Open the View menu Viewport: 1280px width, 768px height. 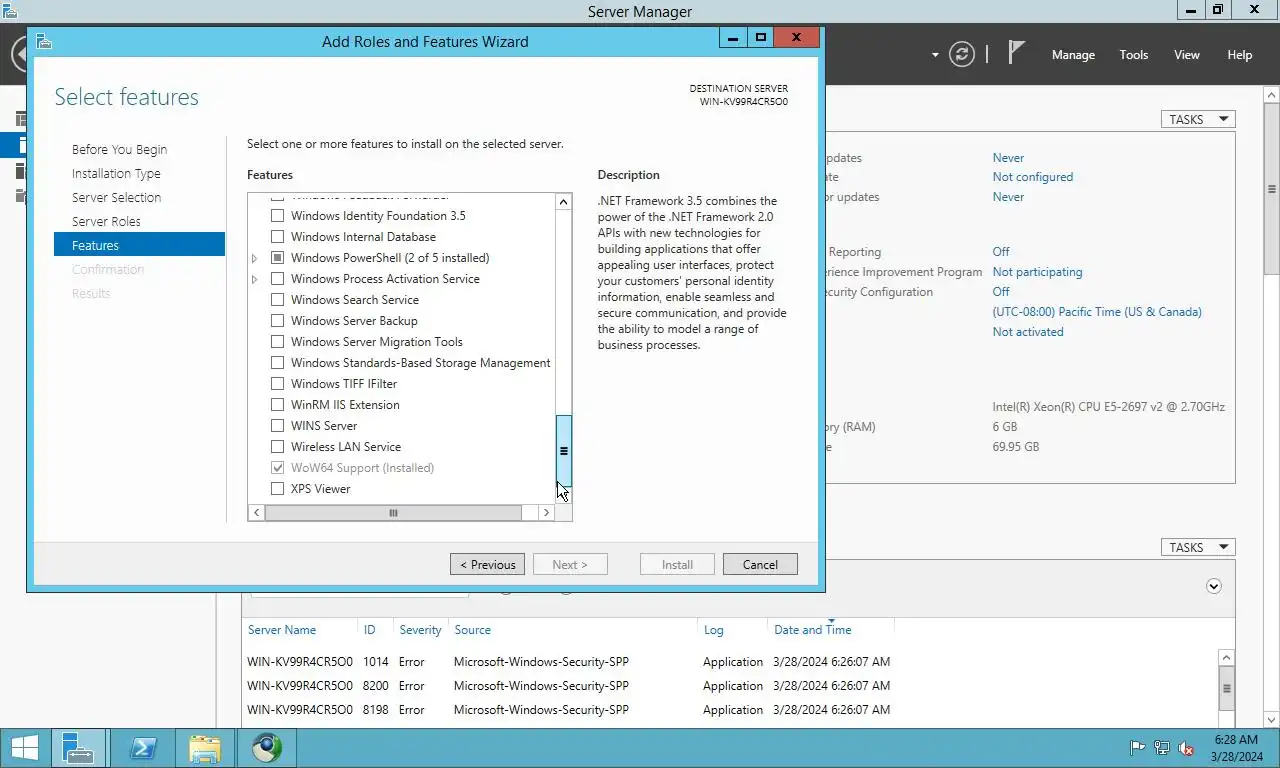pos(1187,55)
